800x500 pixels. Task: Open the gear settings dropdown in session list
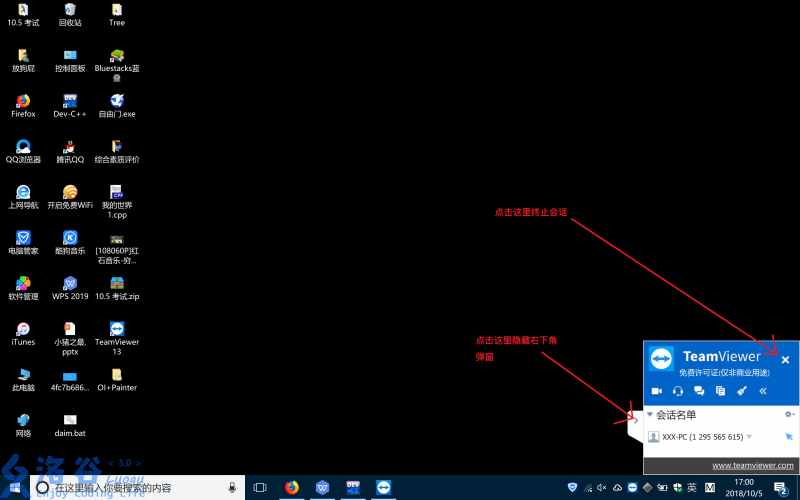[x=788, y=414]
